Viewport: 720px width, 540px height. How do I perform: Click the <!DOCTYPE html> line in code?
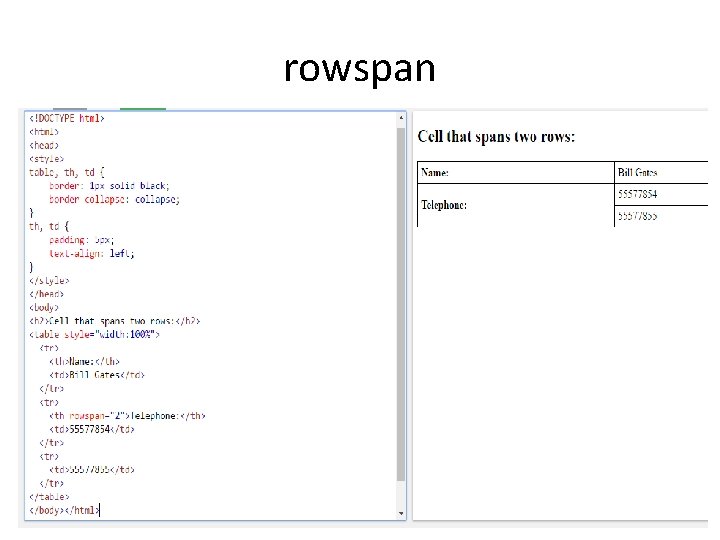click(67, 118)
